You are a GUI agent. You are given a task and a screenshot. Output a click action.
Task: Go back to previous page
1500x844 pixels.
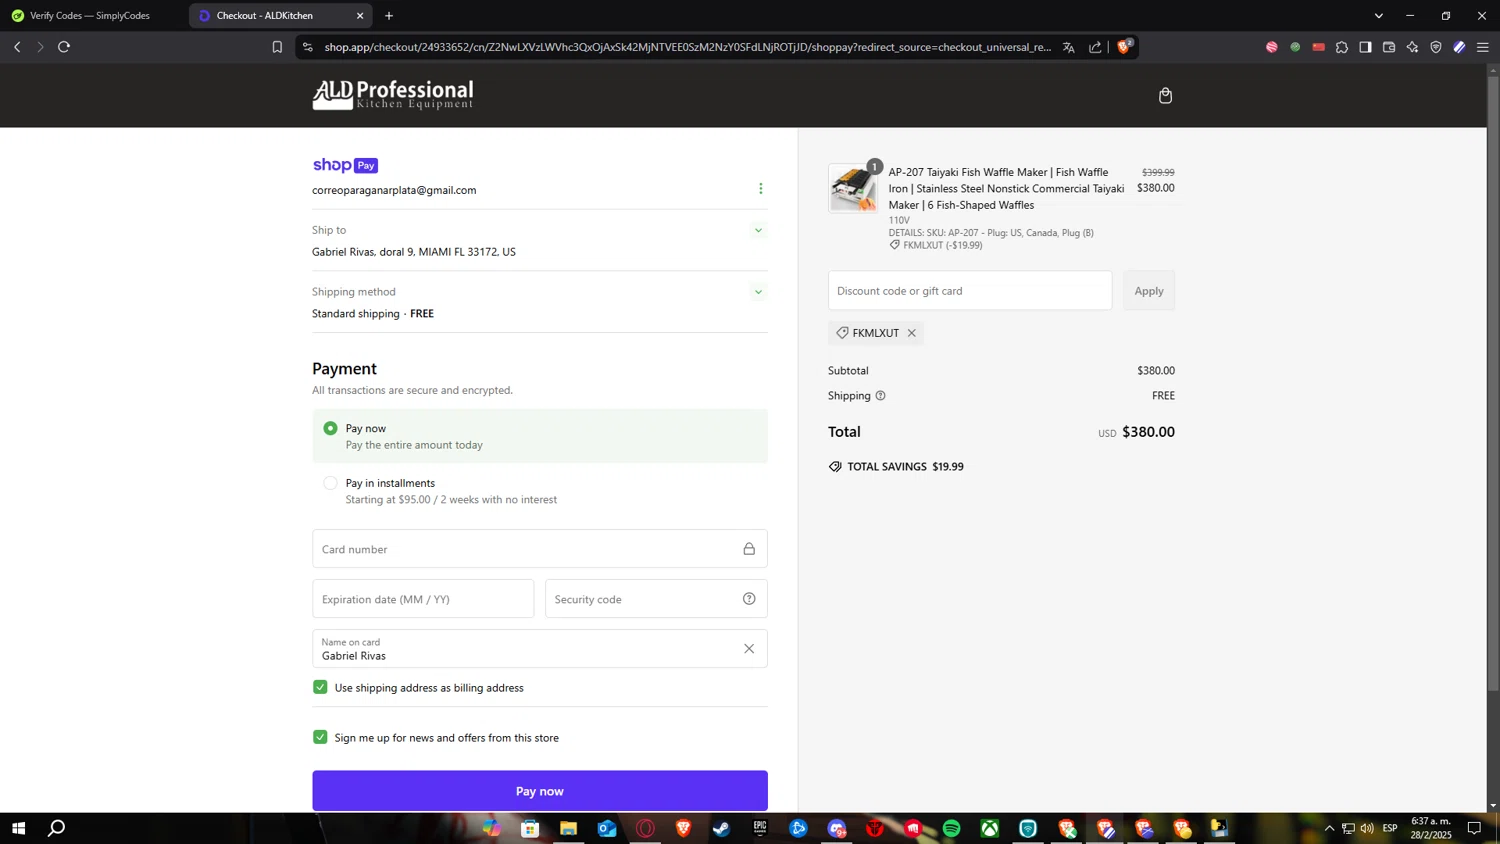[17, 47]
